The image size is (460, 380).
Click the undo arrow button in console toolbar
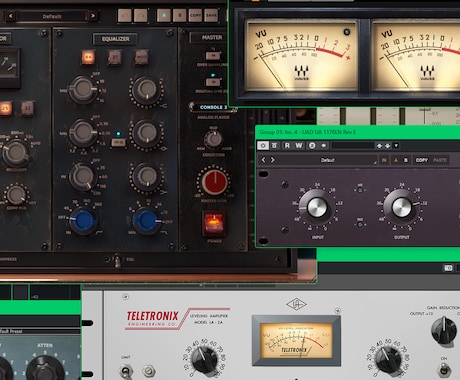point(124,15)
